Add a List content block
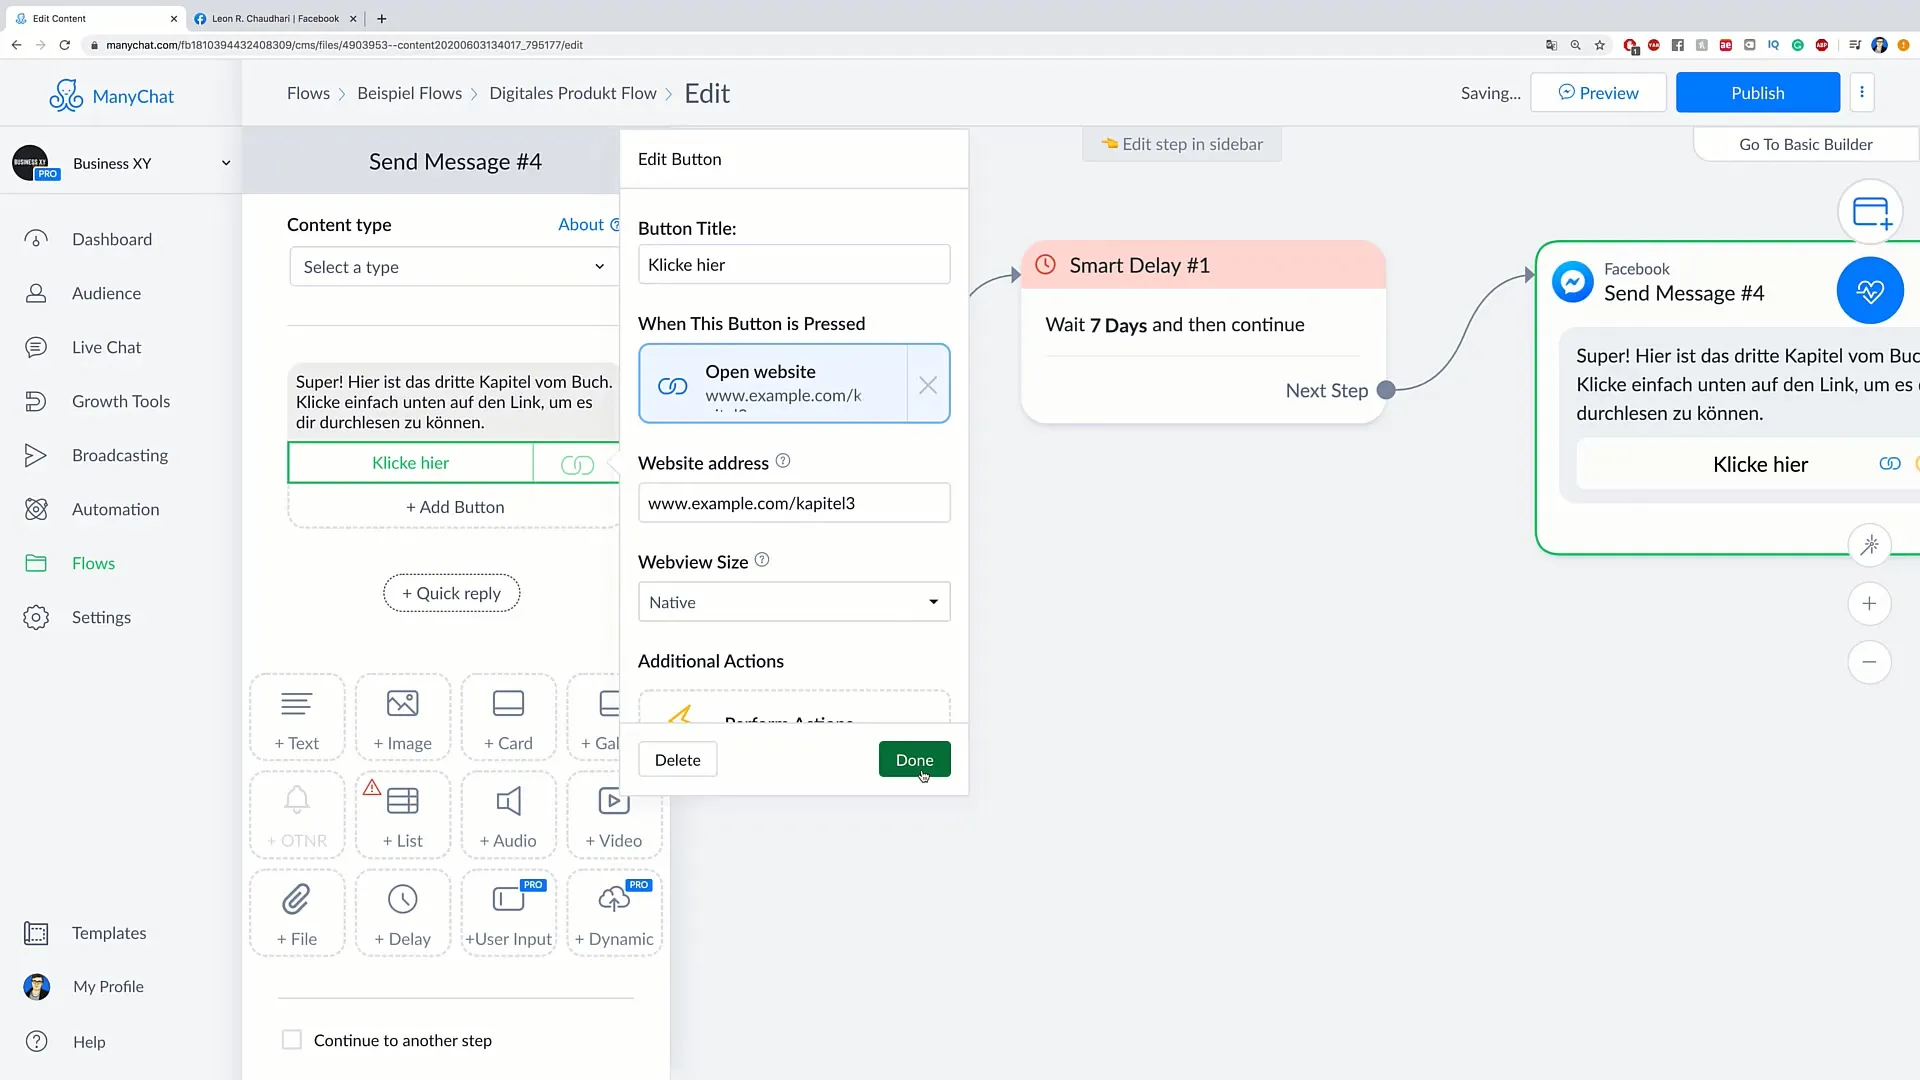 tap(403, 815)
